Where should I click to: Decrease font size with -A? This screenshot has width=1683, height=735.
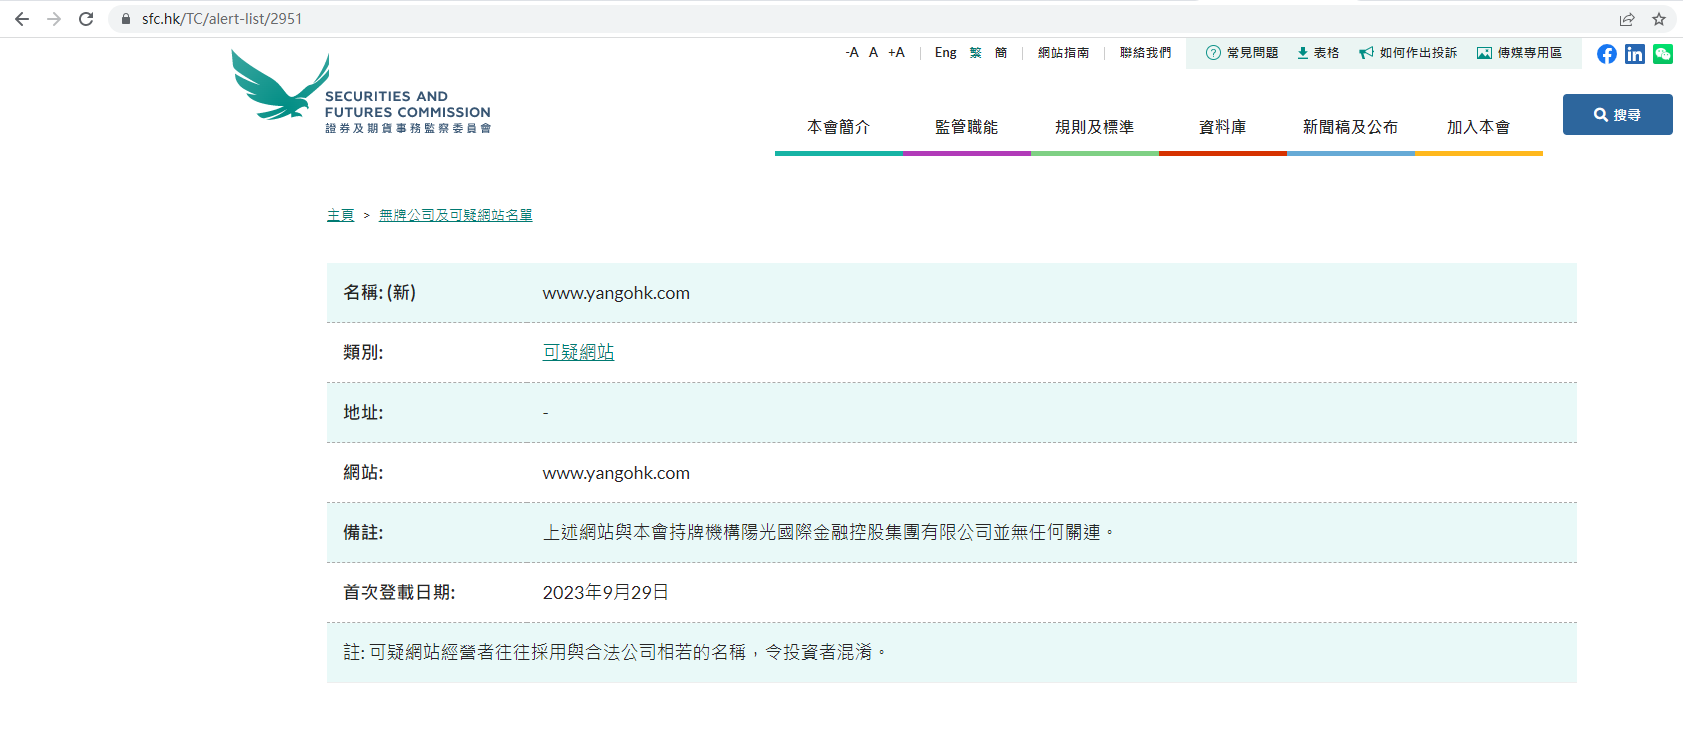[851, 53]
